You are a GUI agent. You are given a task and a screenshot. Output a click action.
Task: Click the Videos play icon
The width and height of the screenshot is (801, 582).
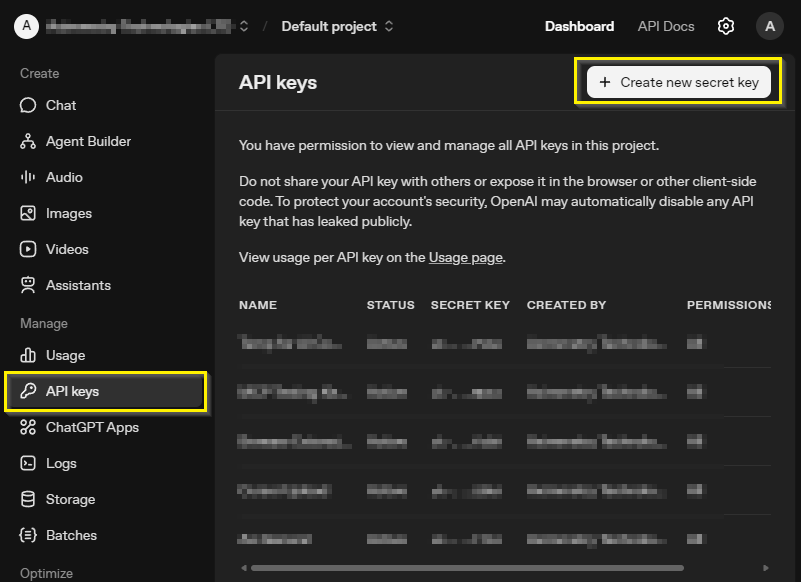click(x=28, y=249)
